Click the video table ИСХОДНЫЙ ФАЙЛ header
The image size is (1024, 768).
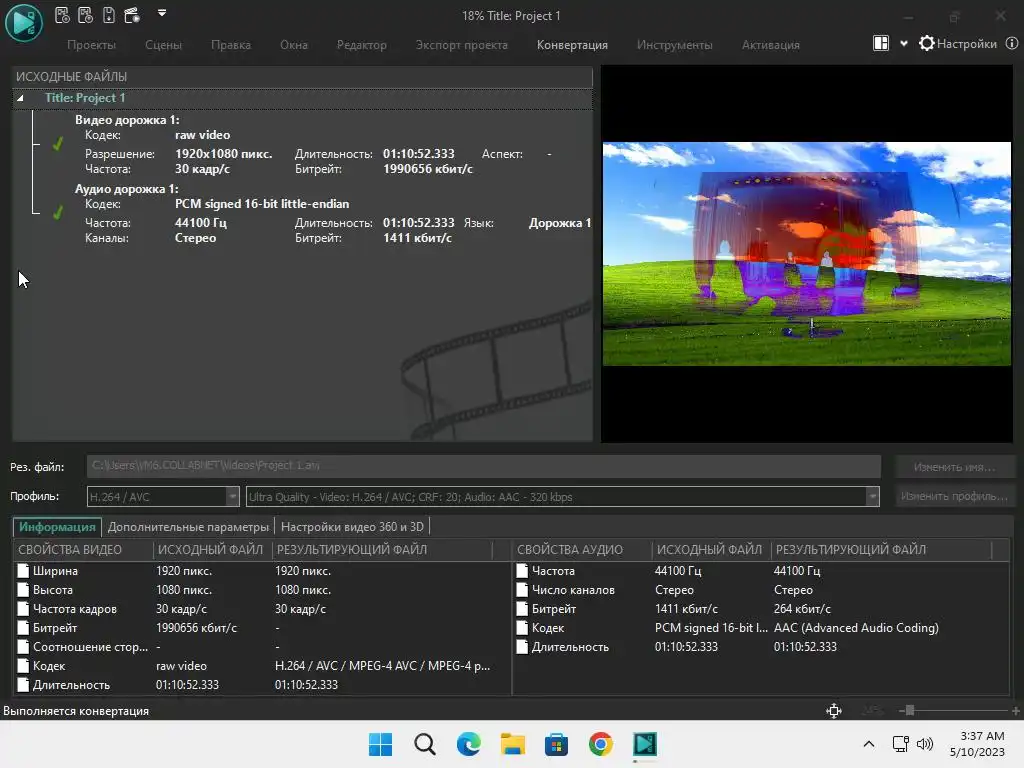[x=210, y=550]
